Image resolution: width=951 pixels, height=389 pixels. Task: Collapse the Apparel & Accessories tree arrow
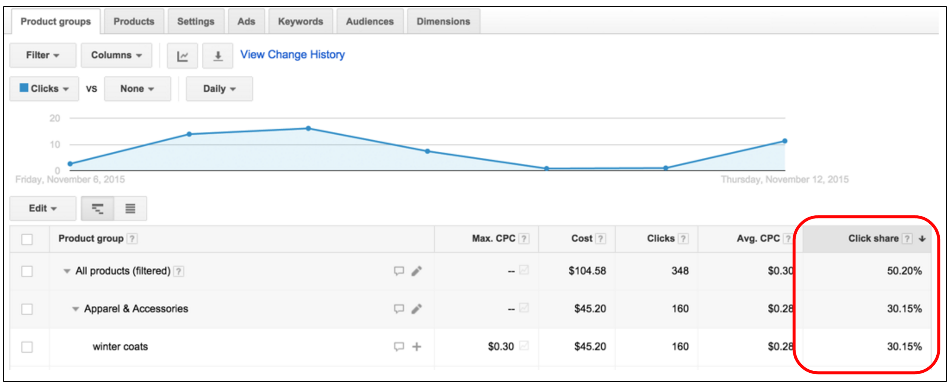click(x=76, y=309)
